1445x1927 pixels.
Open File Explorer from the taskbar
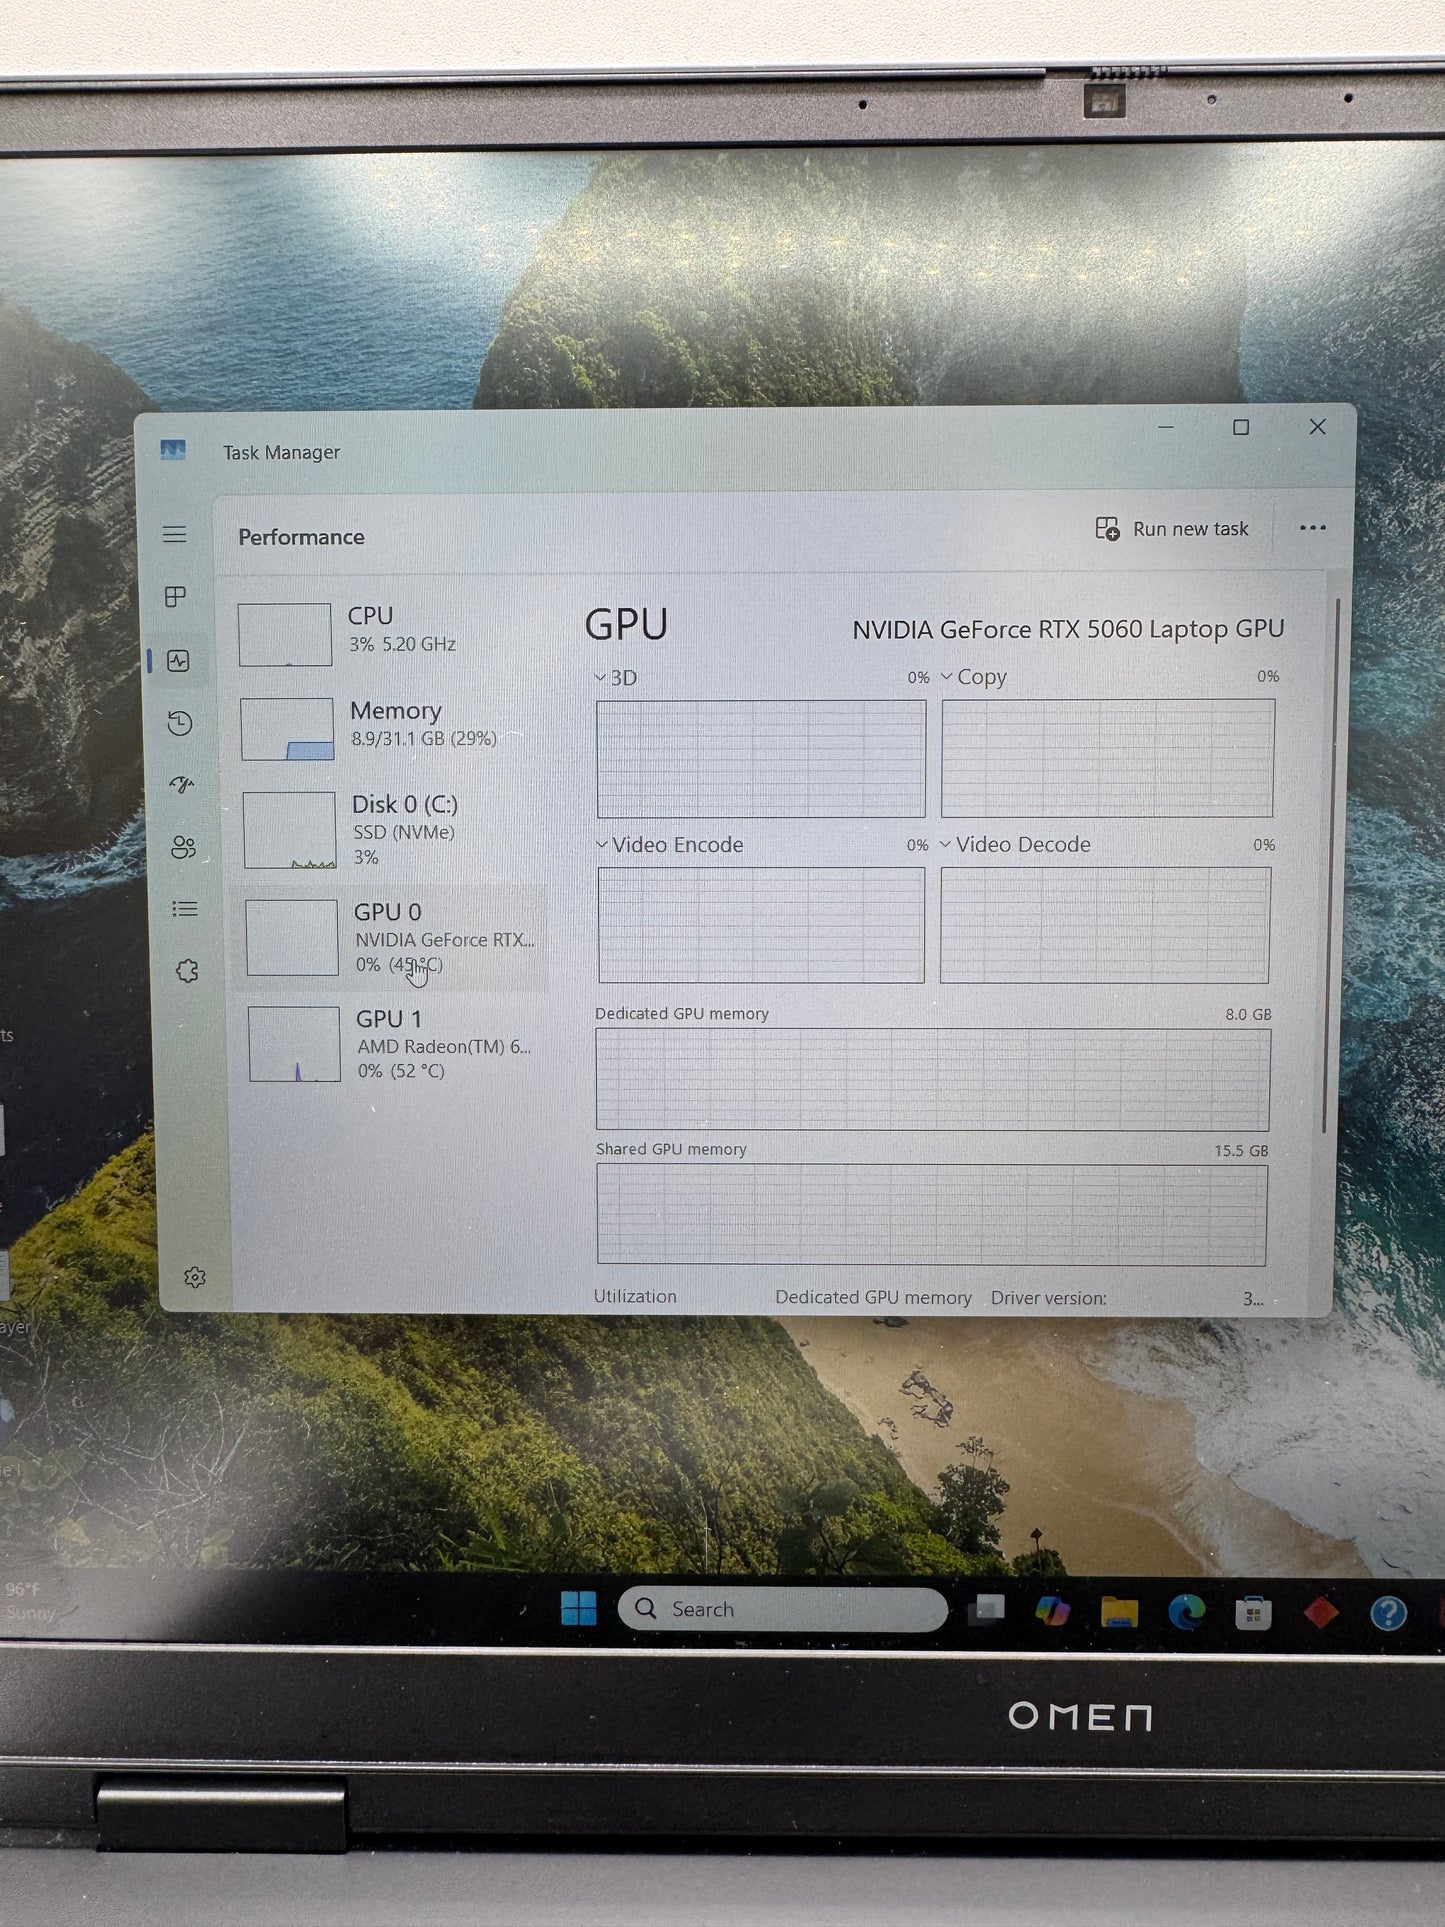1119,1612
